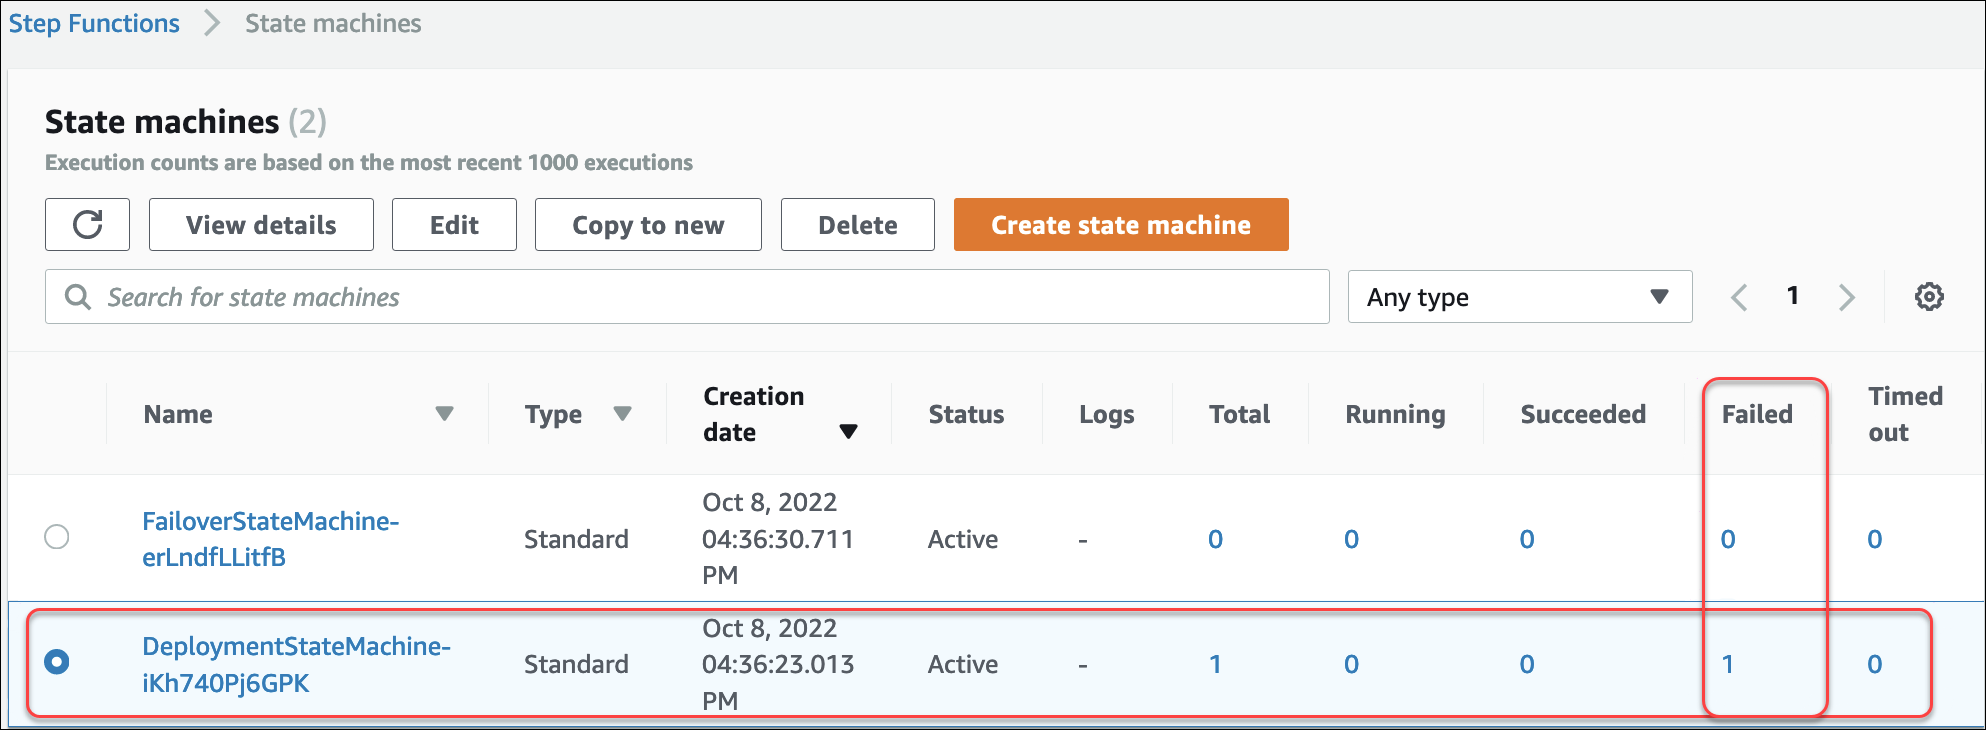Click Failed count 1 for DeploymentStateMachine
Screen dimensions: 1986x730
(x=1728, y=664)
